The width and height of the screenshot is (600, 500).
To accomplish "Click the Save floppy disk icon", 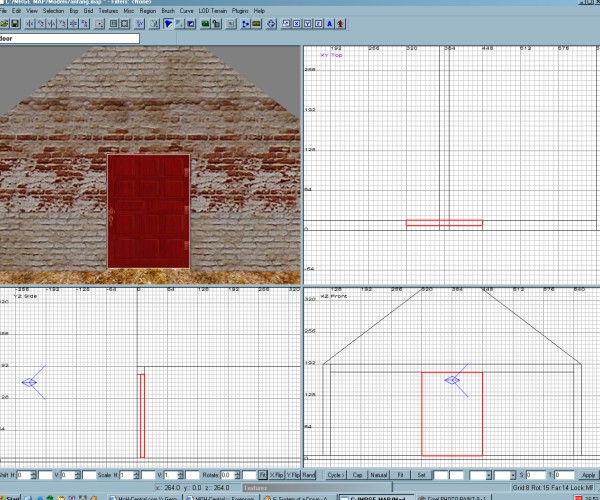I will 15,24.
